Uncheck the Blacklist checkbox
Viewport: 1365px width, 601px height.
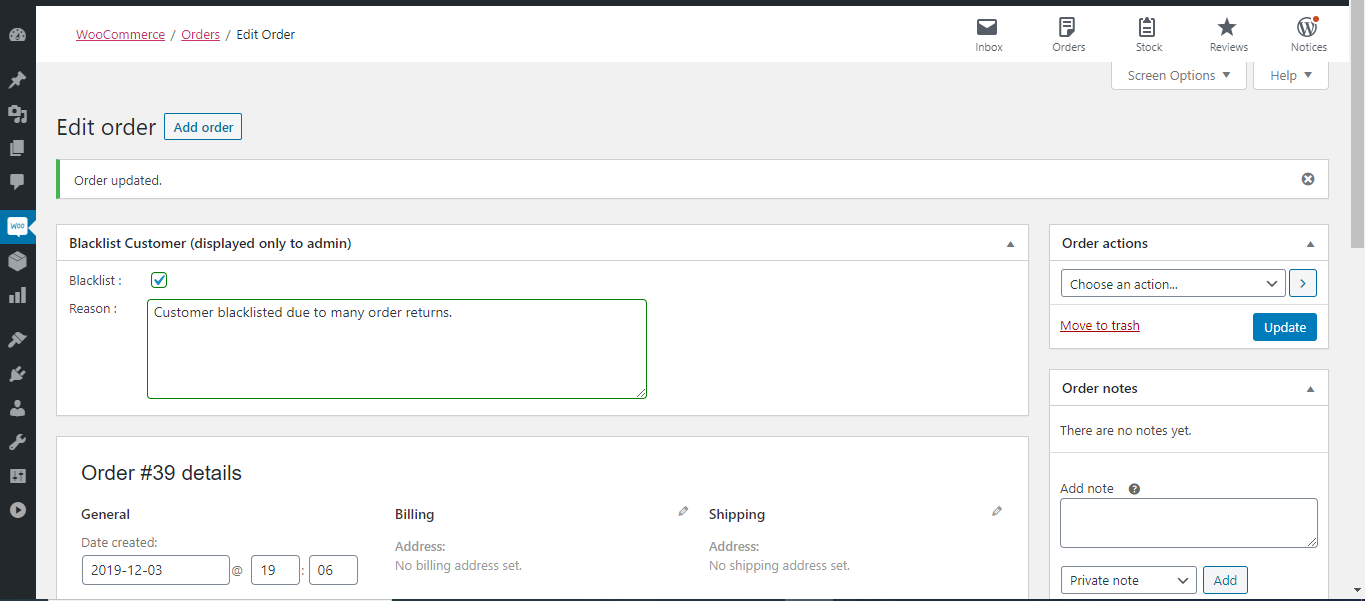click(x=159, y=280)
